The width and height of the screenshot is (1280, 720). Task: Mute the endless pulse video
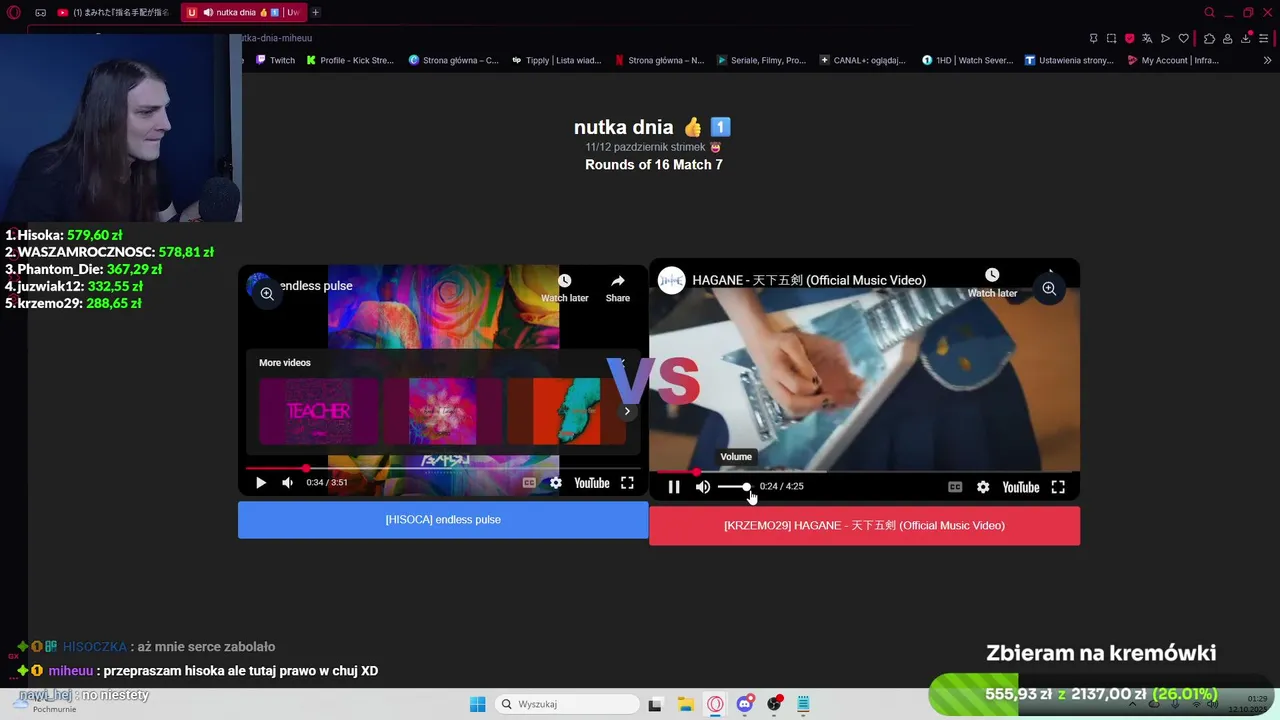tap(288, 483)
